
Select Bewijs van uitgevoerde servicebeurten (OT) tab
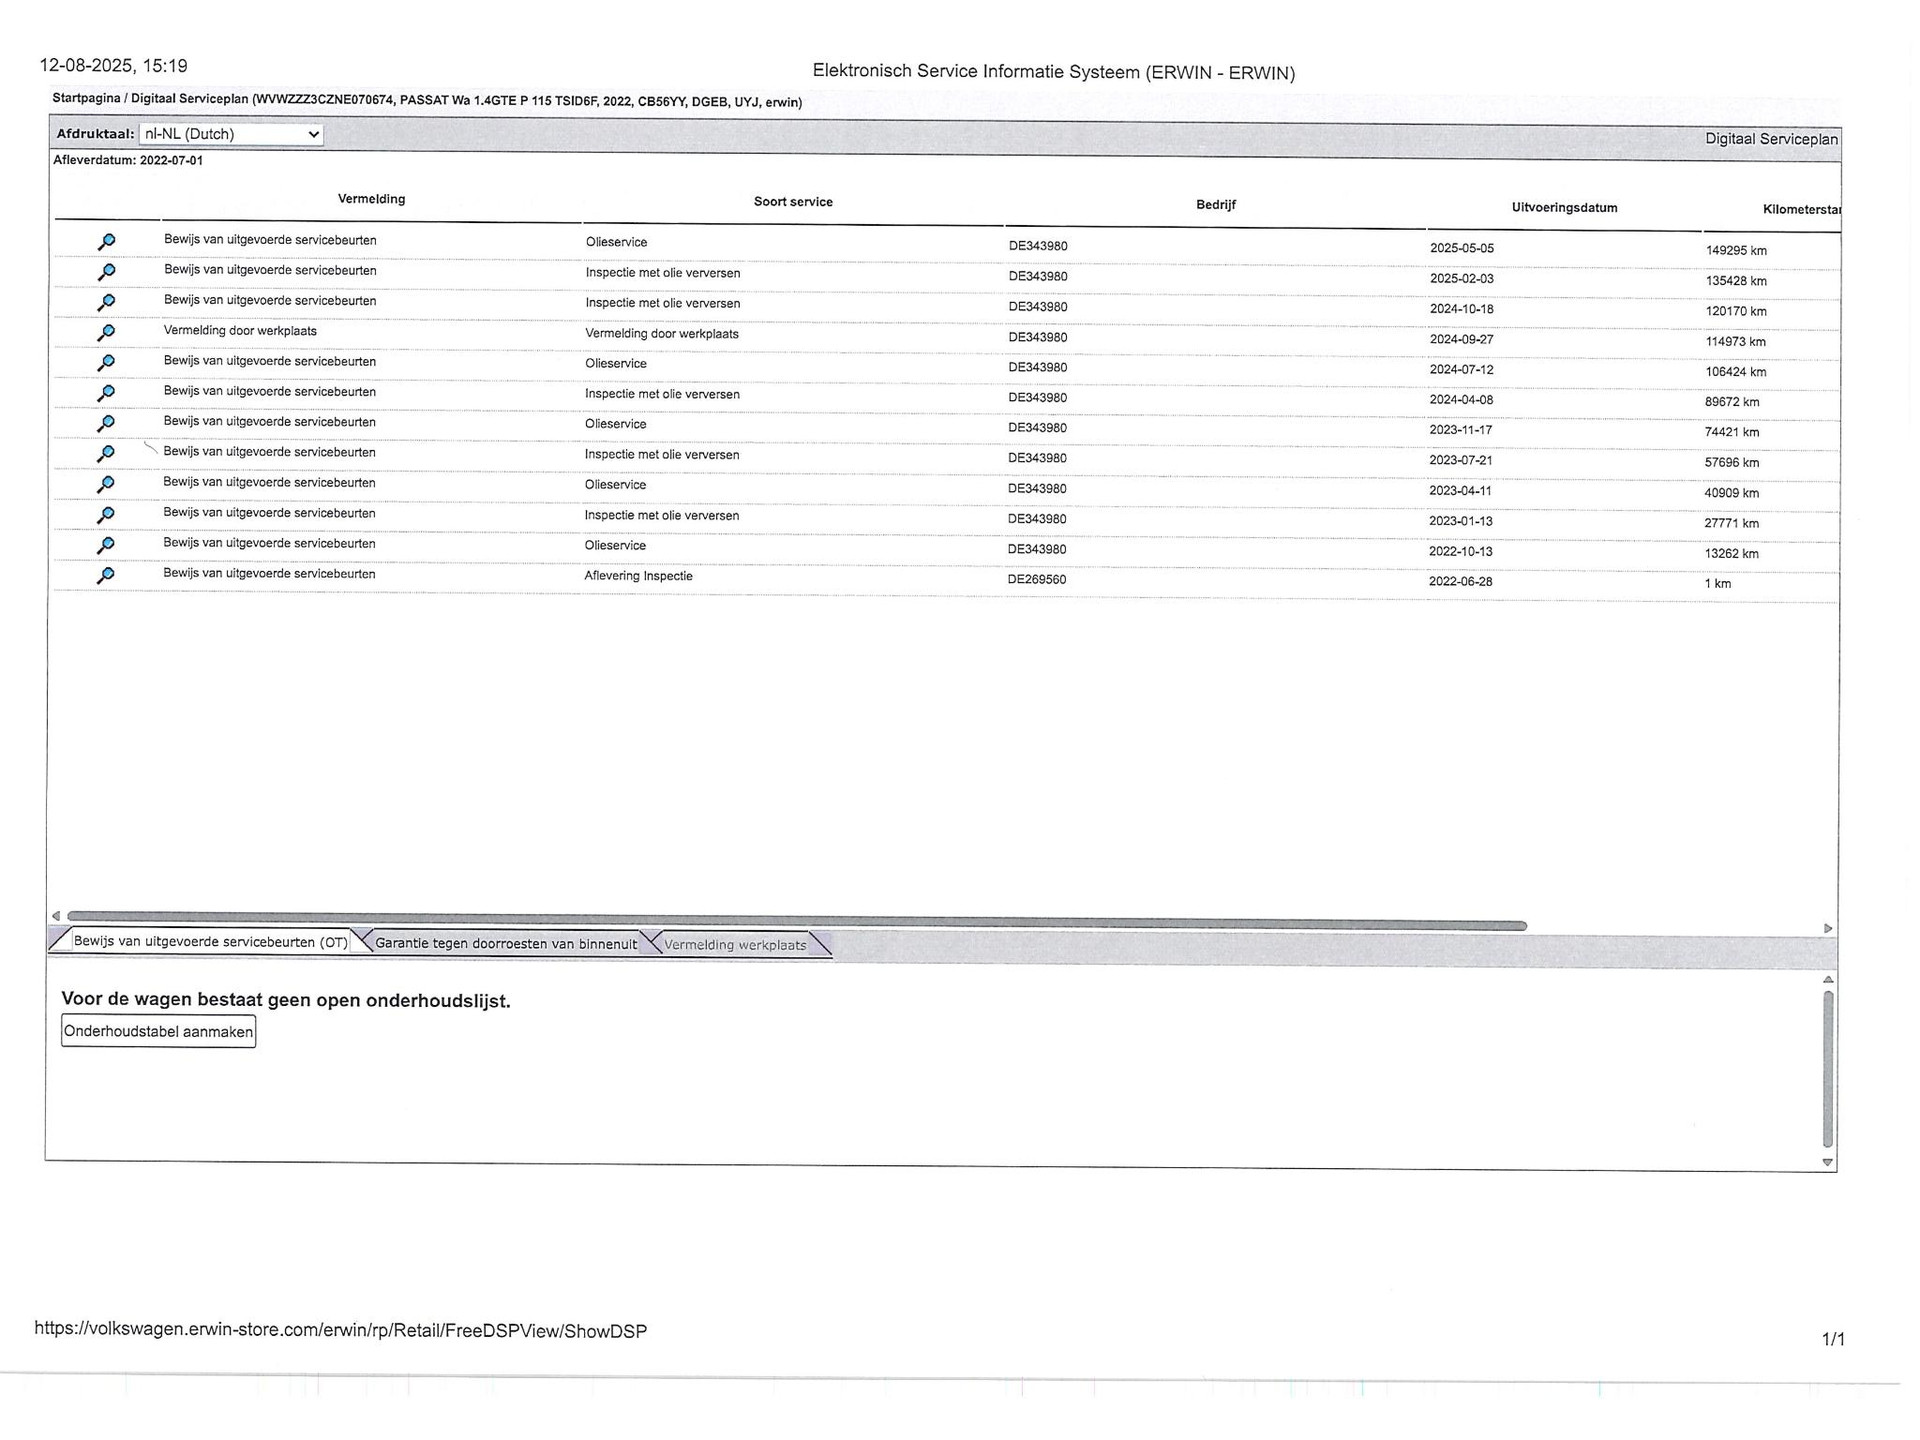click(210, 942)
